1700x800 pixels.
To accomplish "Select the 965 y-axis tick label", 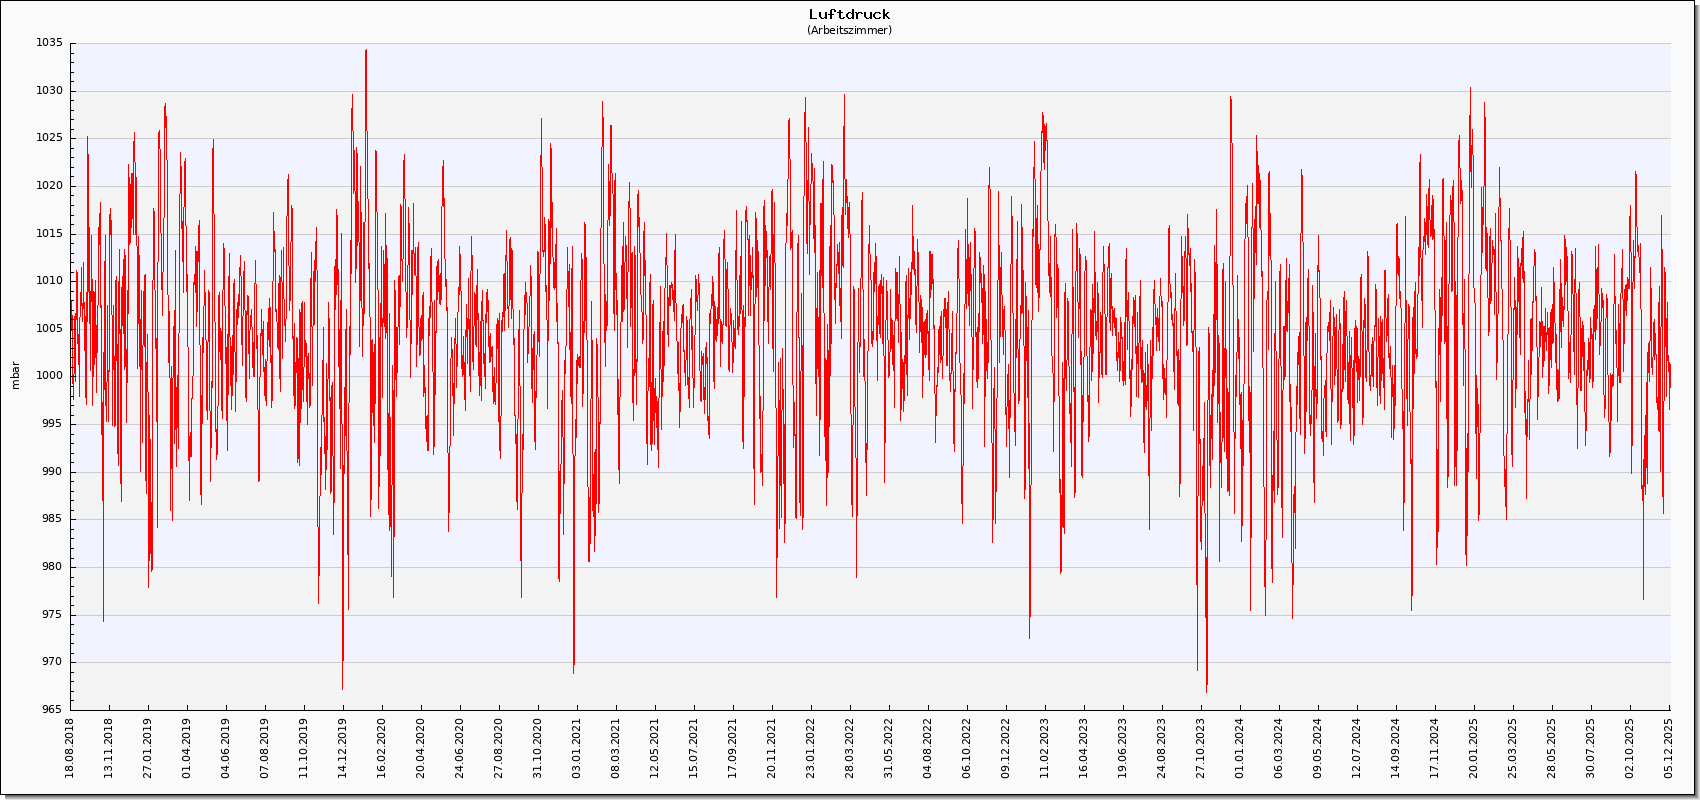I will [x=52, y=709].
